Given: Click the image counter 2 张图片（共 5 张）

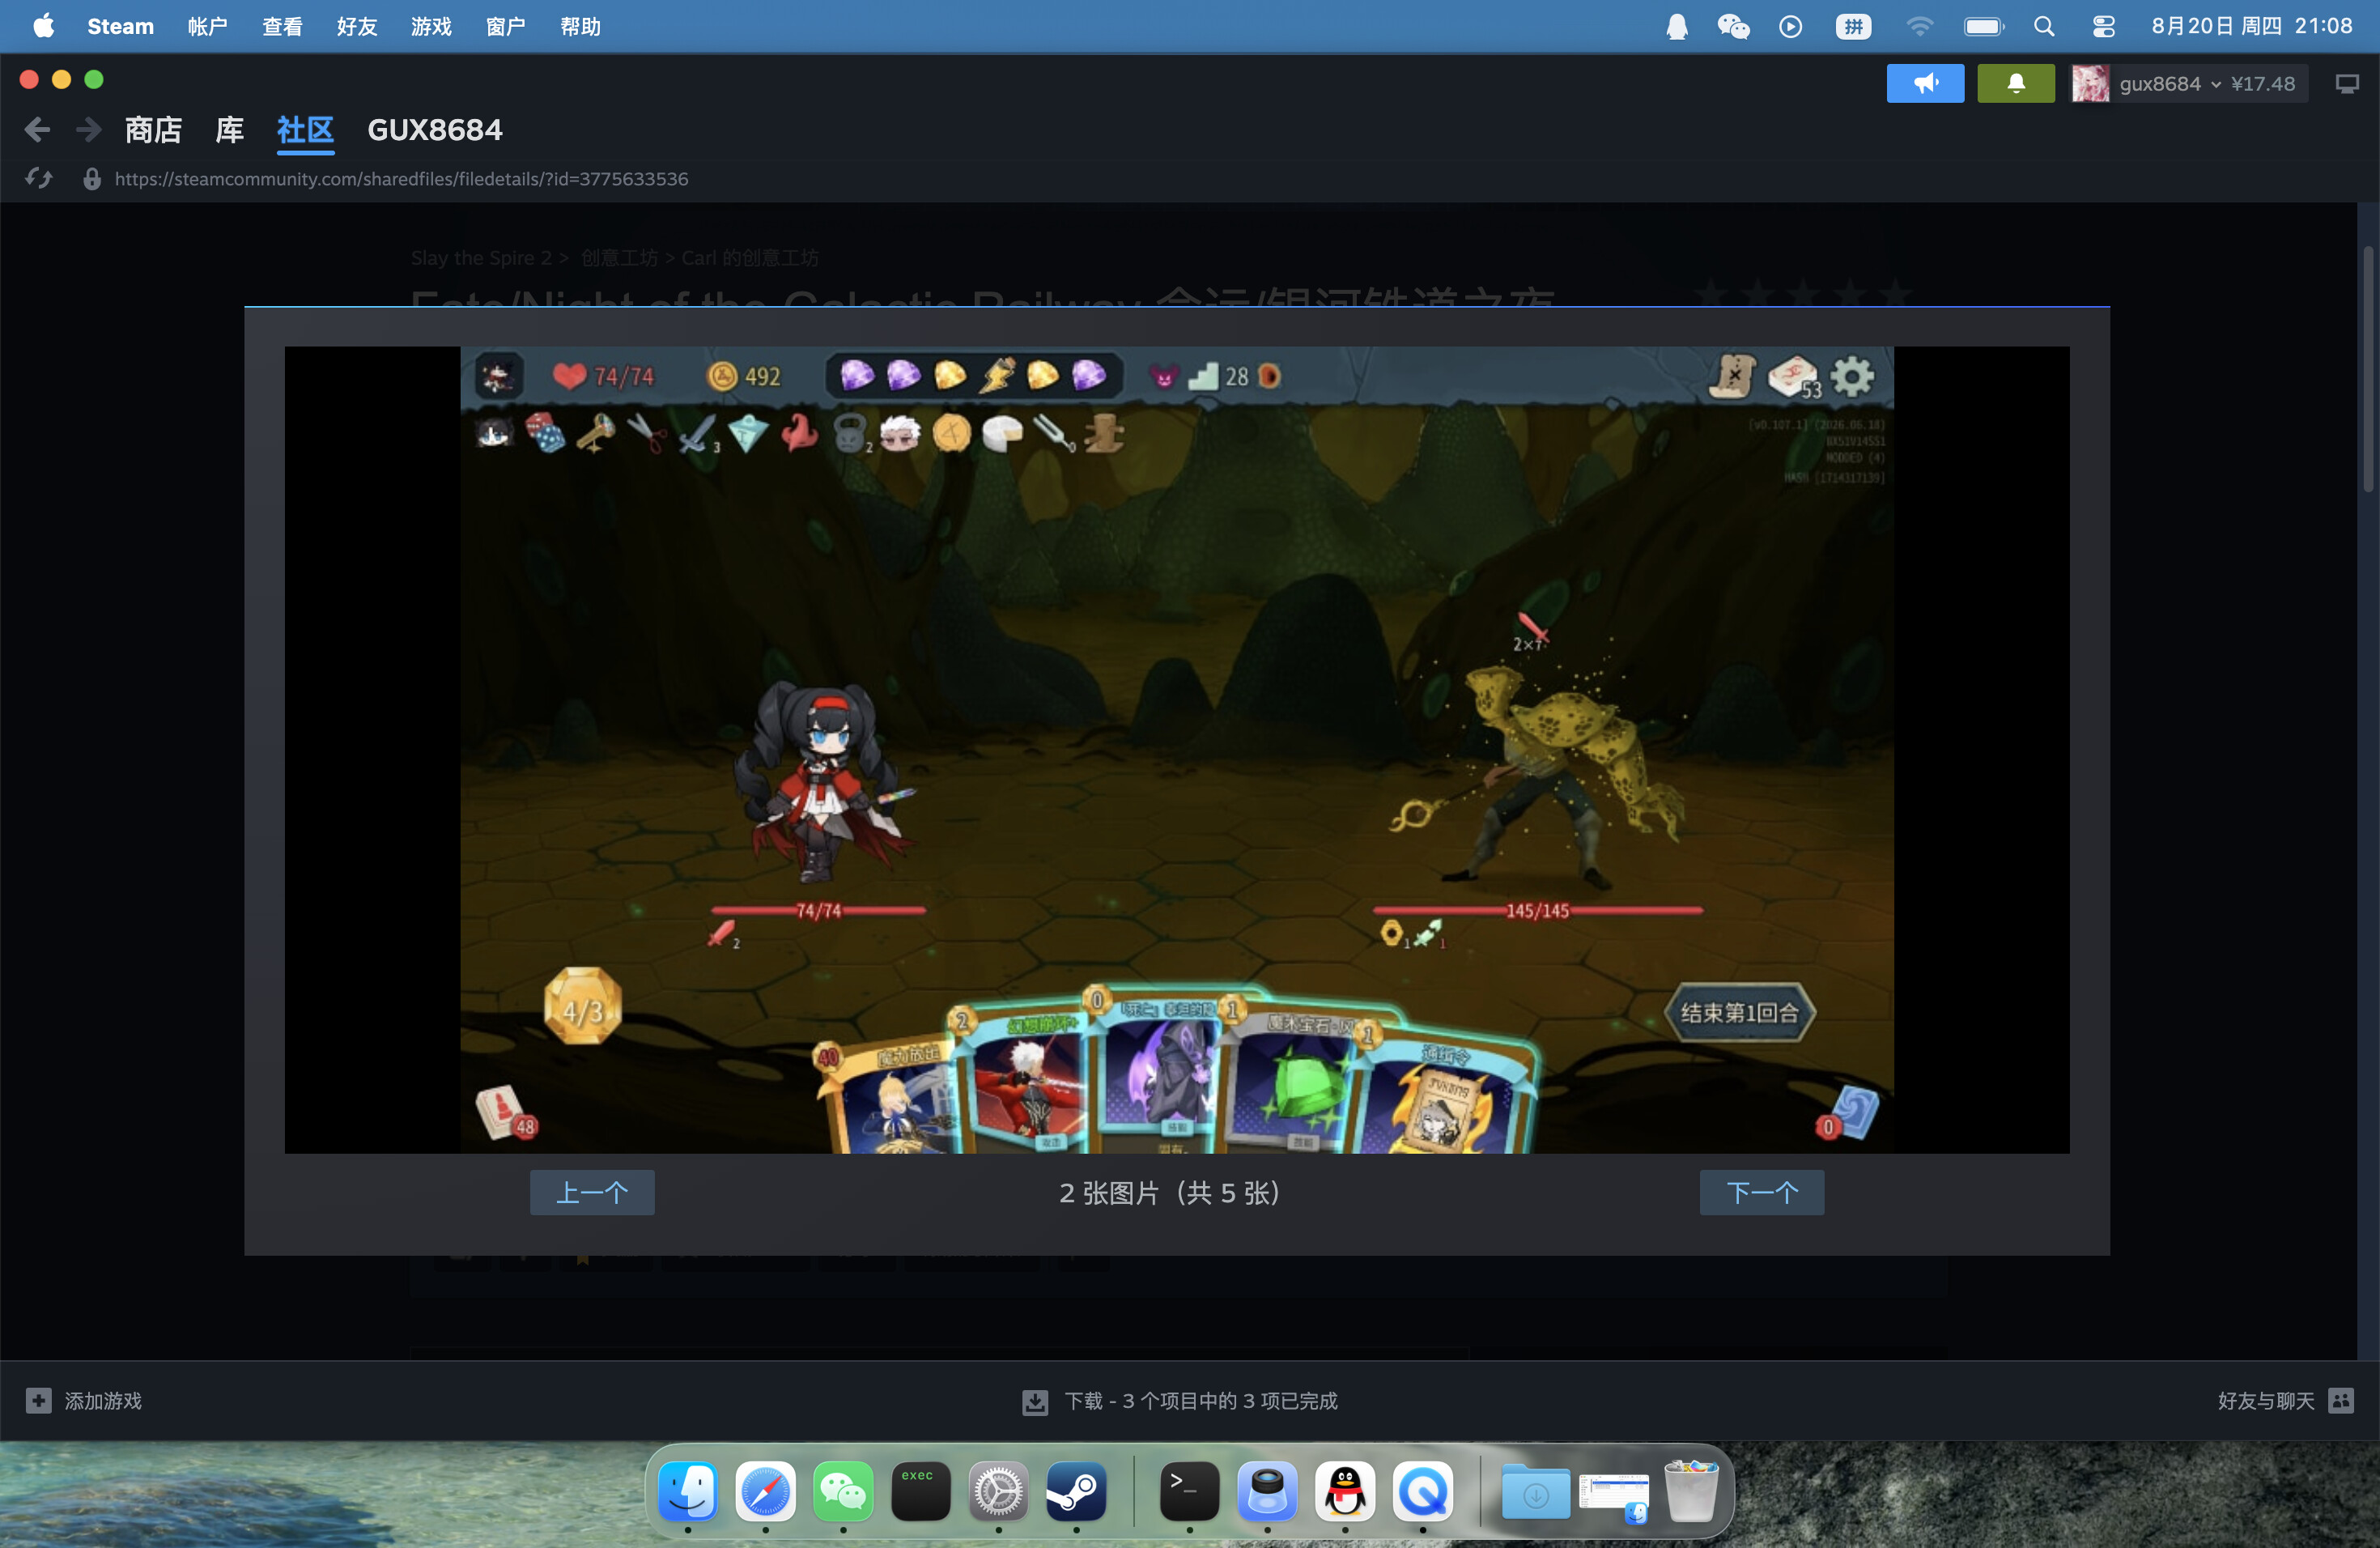Looking at the screenshot, I should click(1171, 1193).
